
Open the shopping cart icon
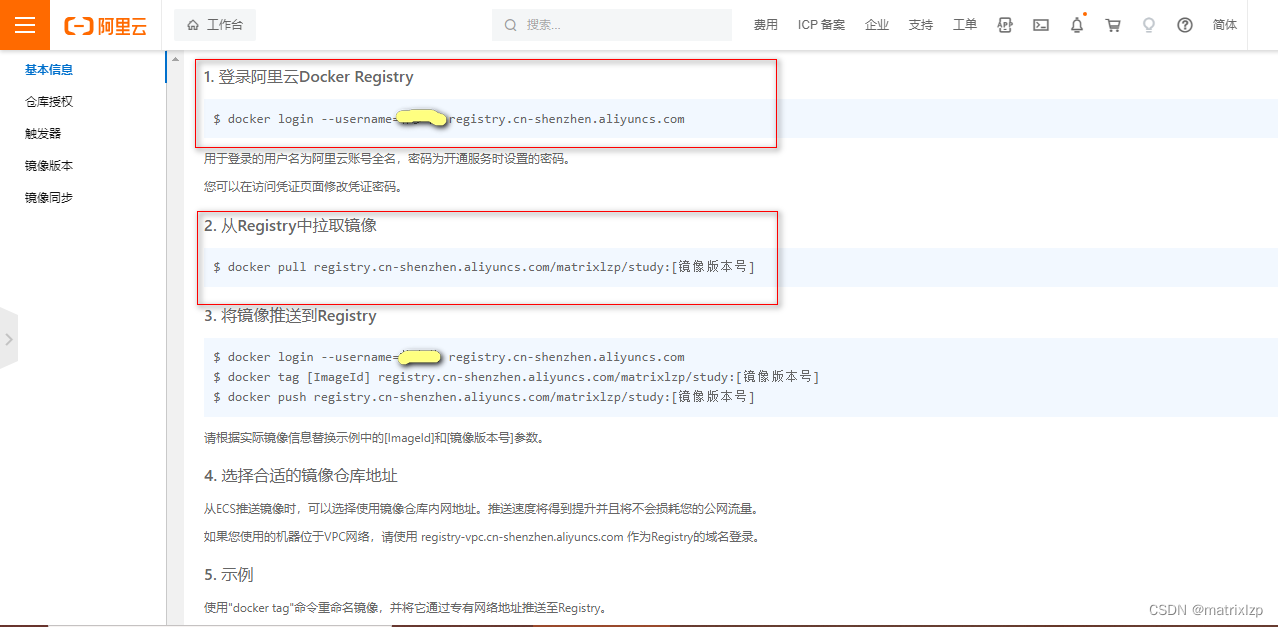1113,25
